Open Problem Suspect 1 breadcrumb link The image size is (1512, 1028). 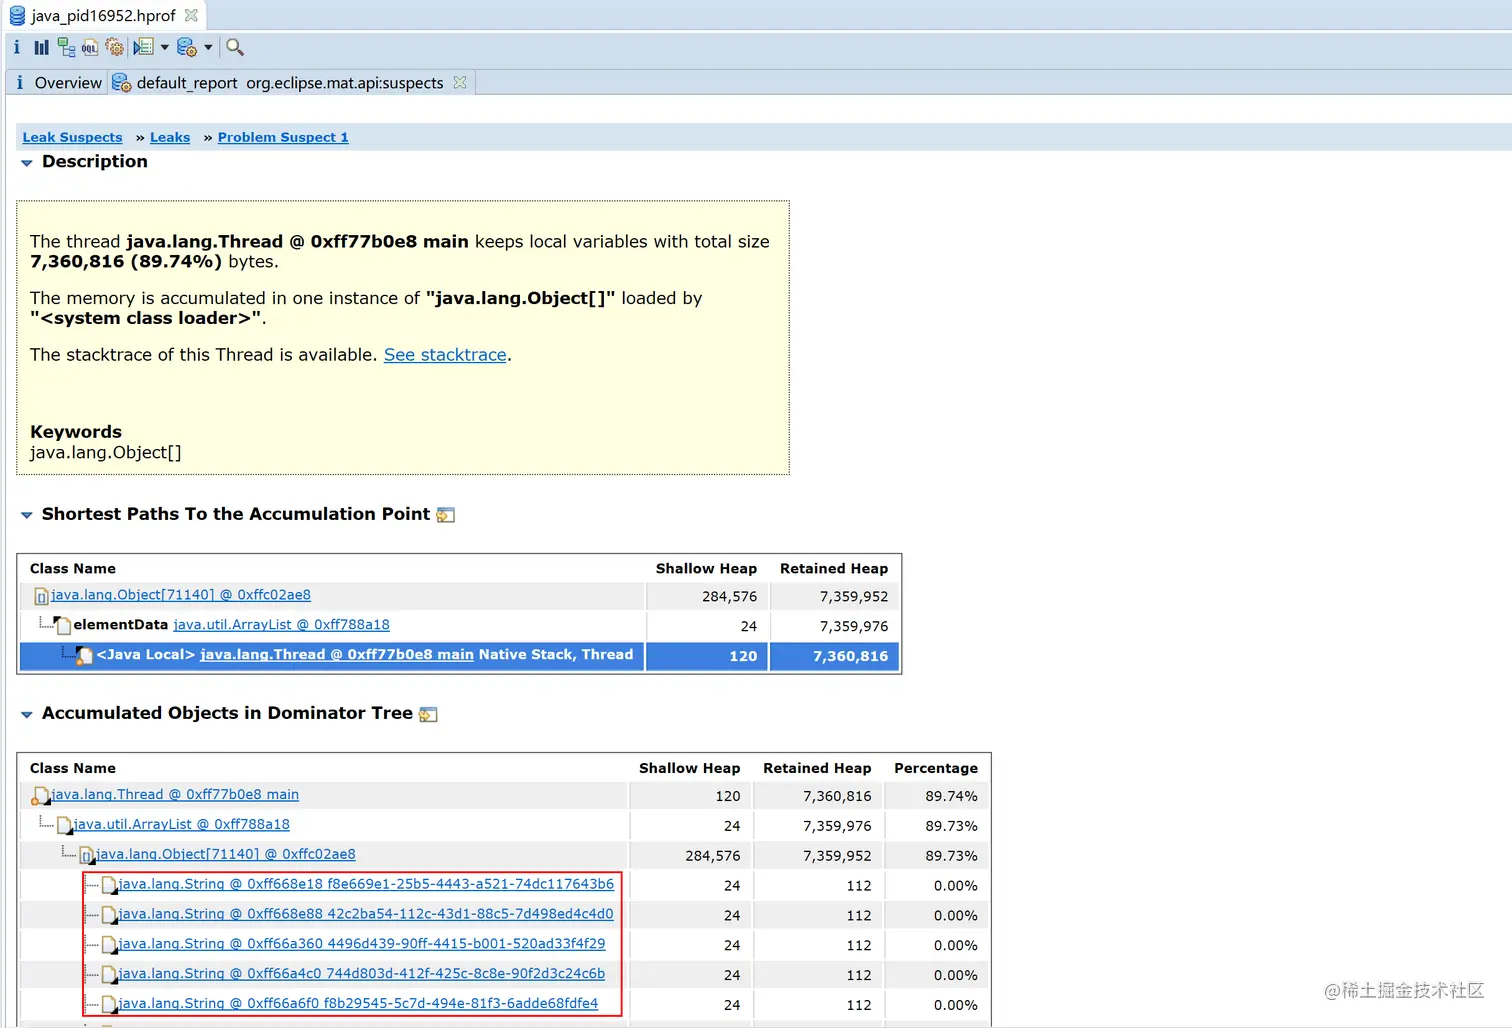pos(283,137)
